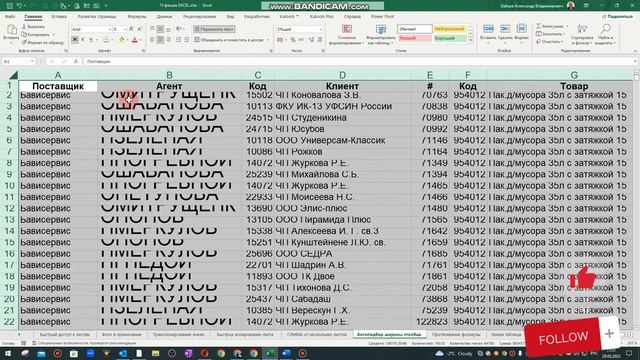Click the Insert cells icon
This screenshot has height=360, width=640.
click(x=488, y=29)
